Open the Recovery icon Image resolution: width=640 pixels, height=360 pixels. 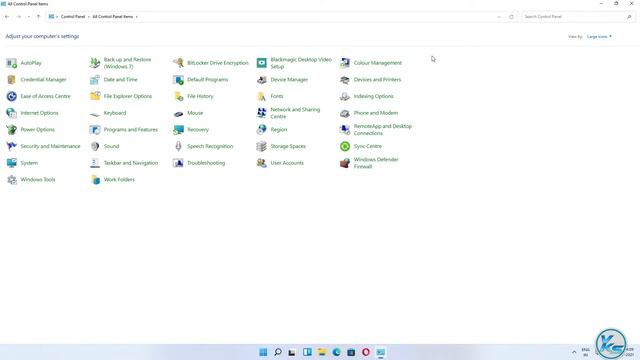(178, 130)
